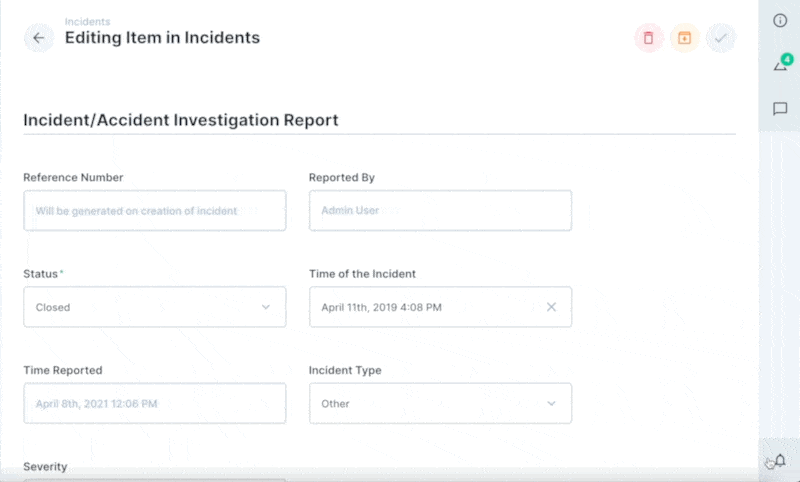Click the Severity field label
Image resolution: width=800 pixels, height=482 pixels.
point(45,467)
